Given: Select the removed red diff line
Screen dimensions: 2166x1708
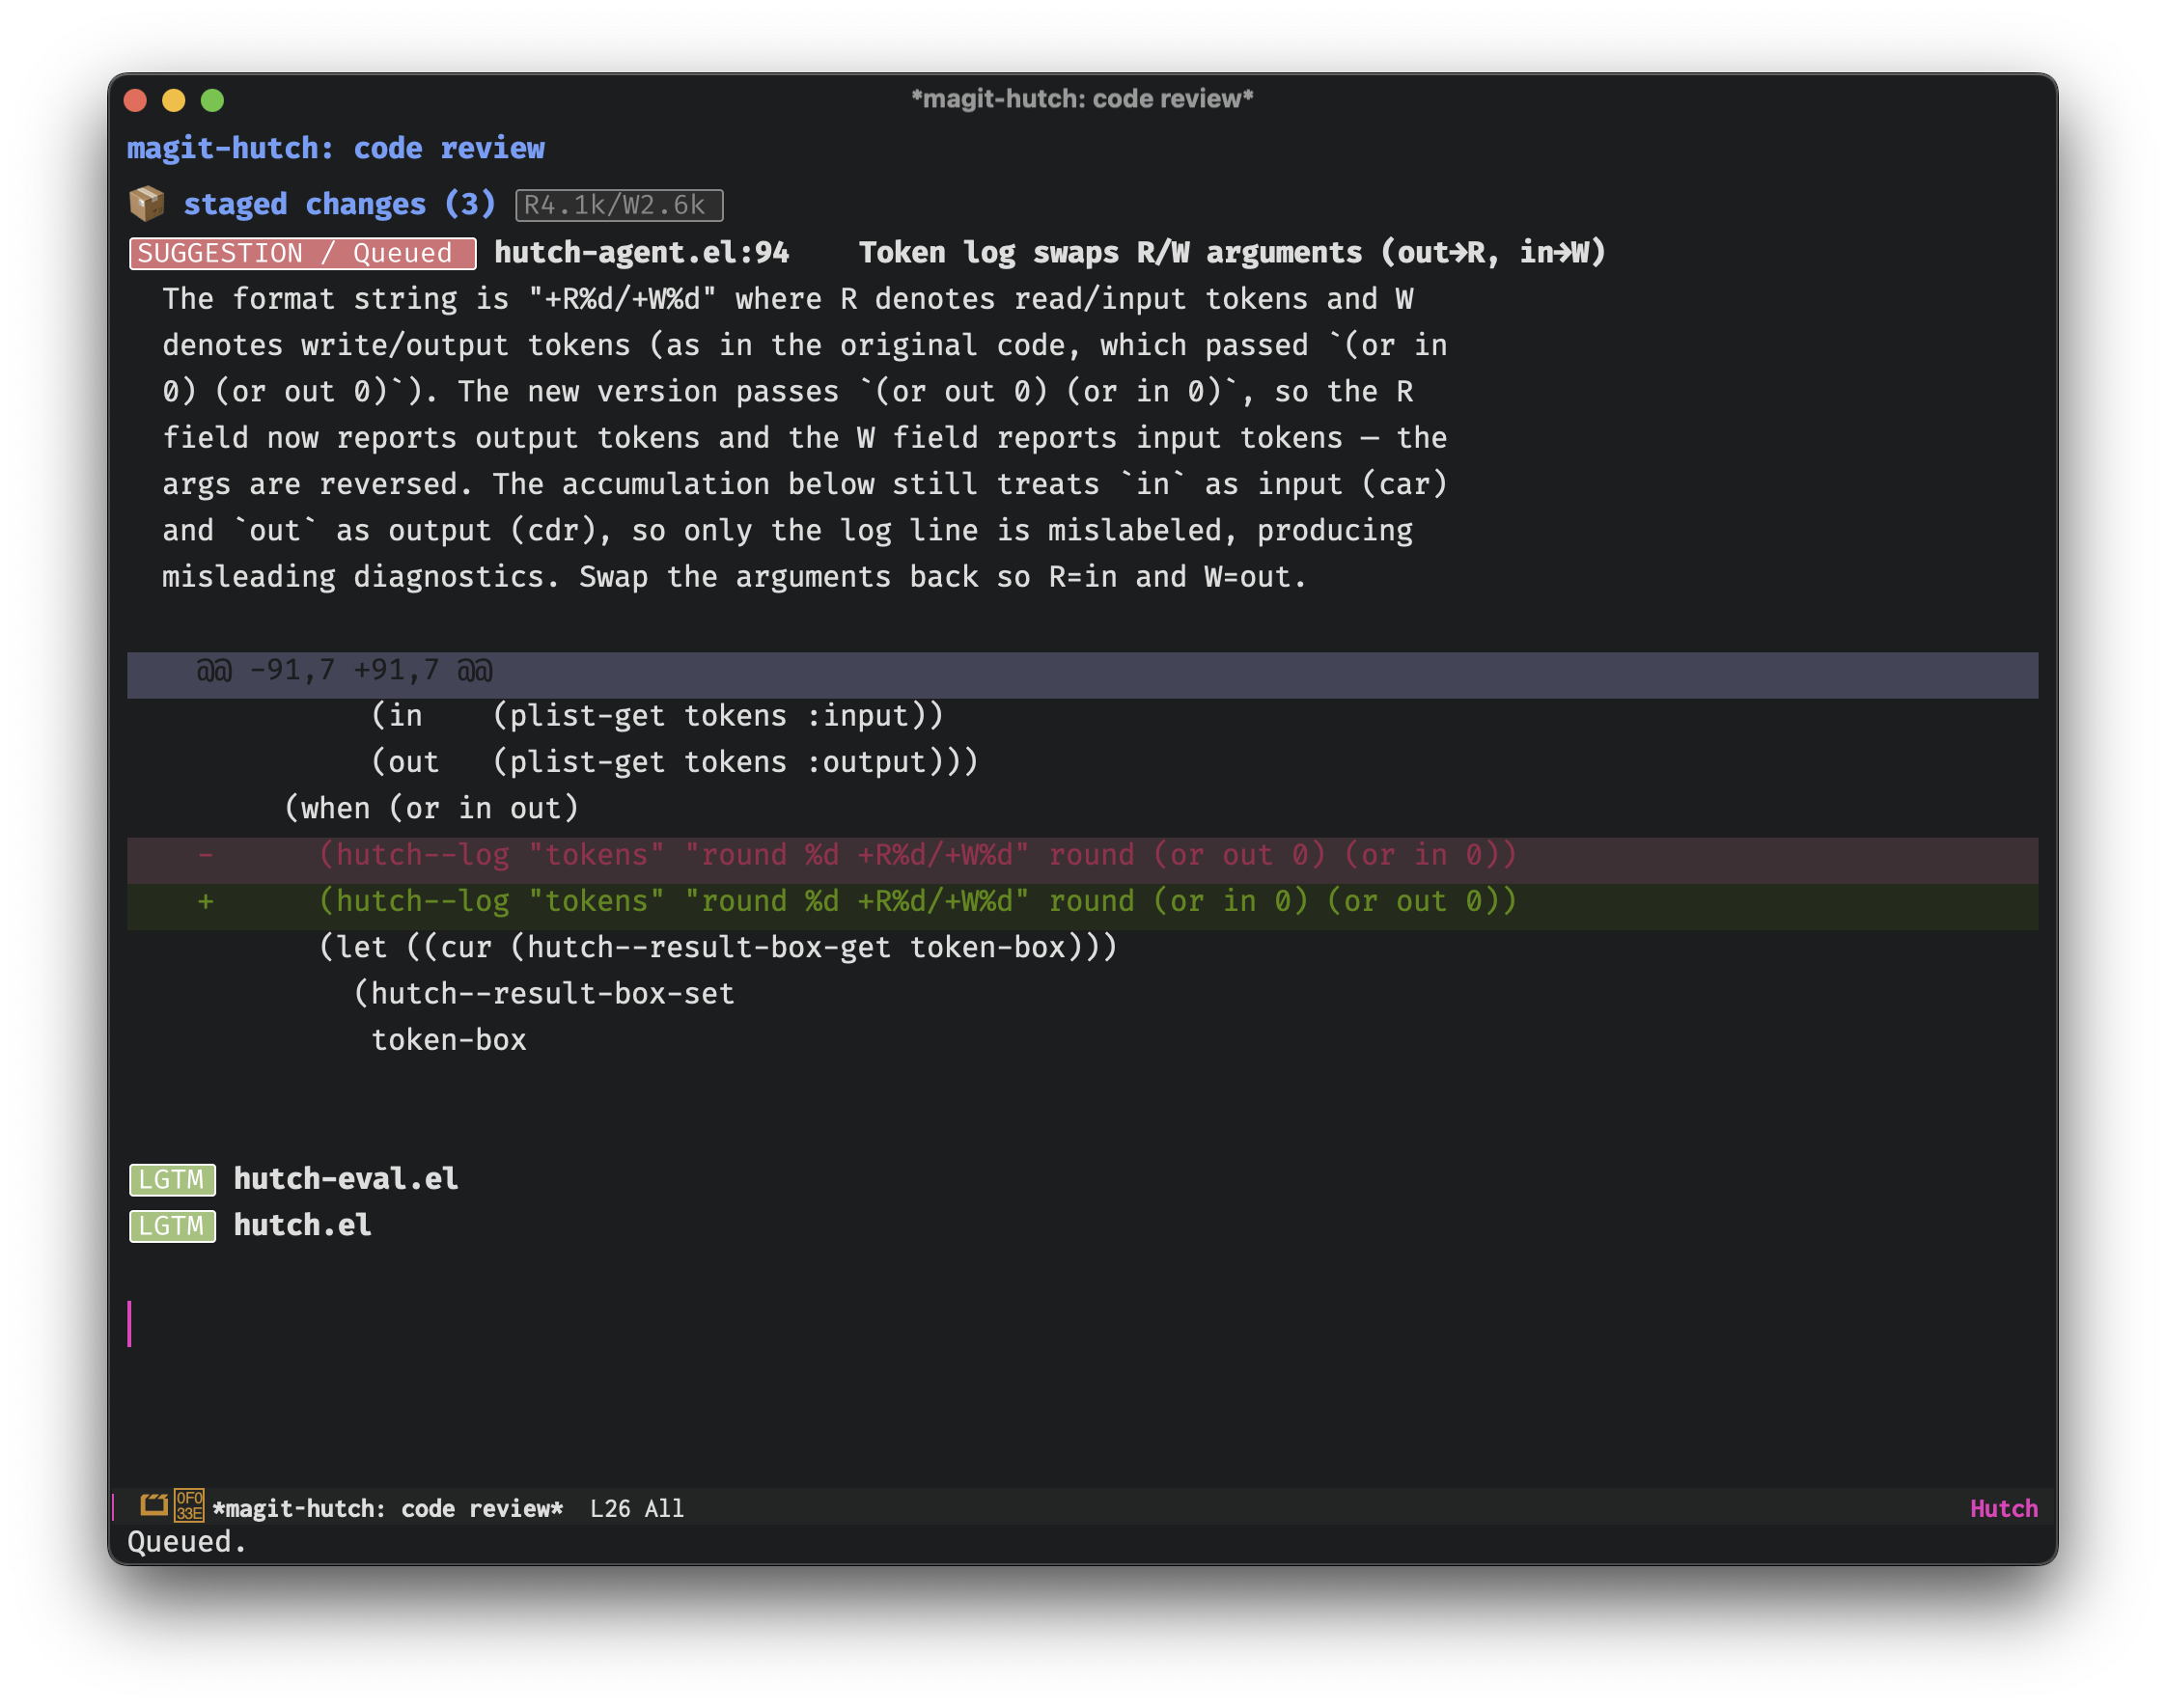Looking at the screenshot, I should [x=1082, y=855].
